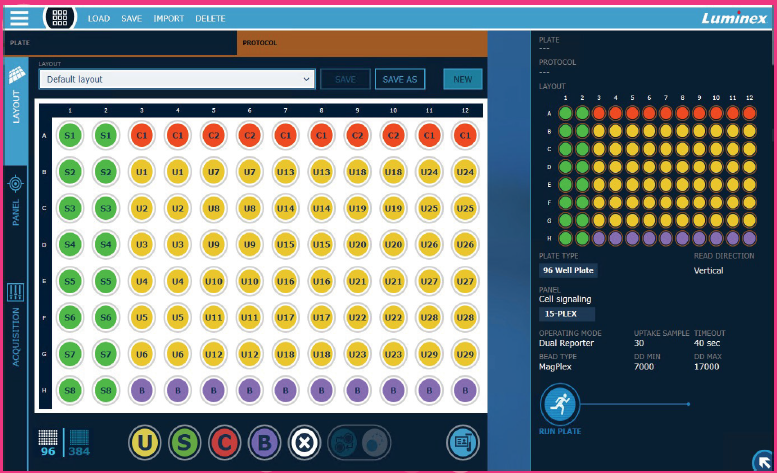Click the DD MAX value 17000
Screen dimensions: 777x473
pos(706,367)
